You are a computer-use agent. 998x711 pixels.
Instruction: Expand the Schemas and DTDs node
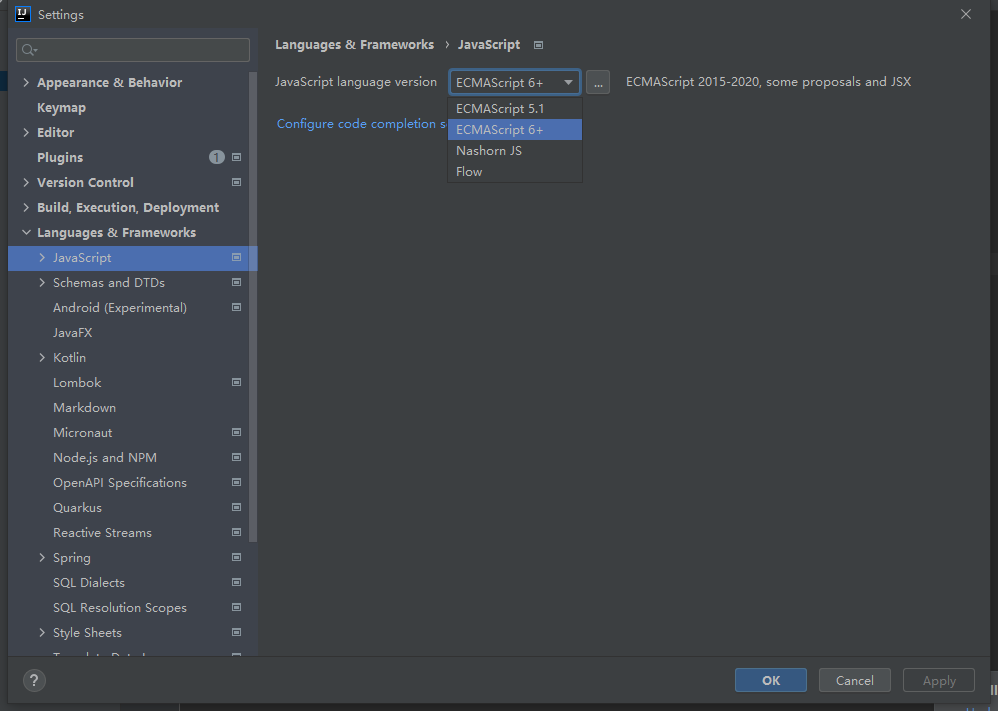42,283
